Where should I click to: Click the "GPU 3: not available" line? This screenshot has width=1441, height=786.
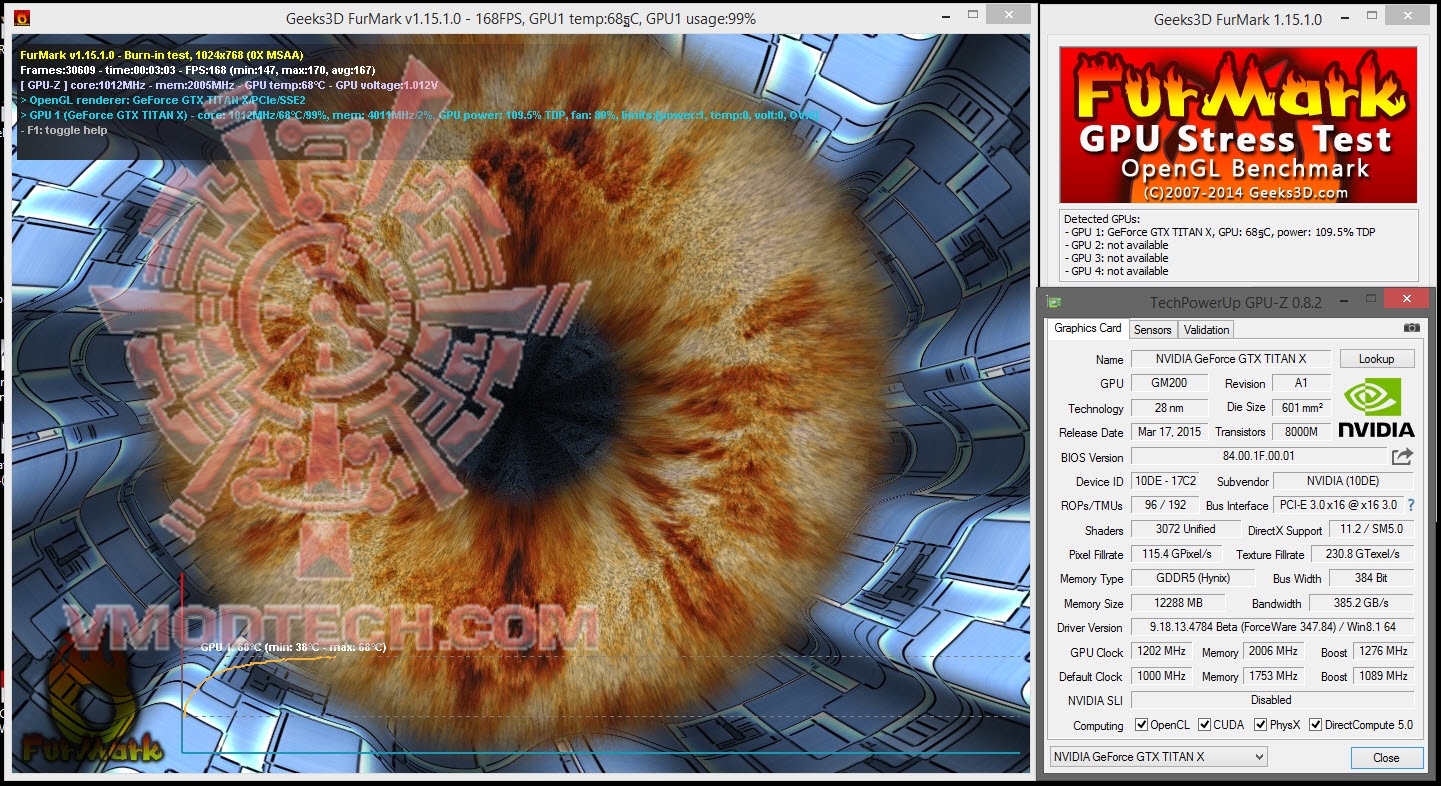[x=1119, y=258]
